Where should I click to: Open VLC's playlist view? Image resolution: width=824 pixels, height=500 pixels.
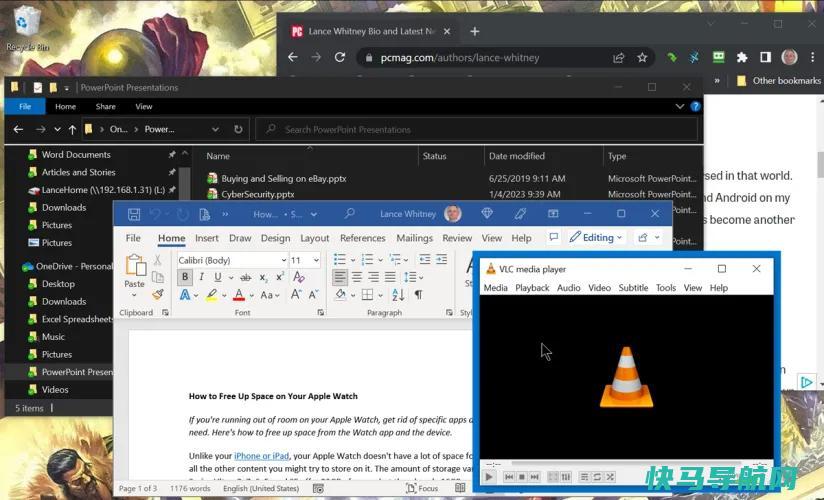[584, 477]
